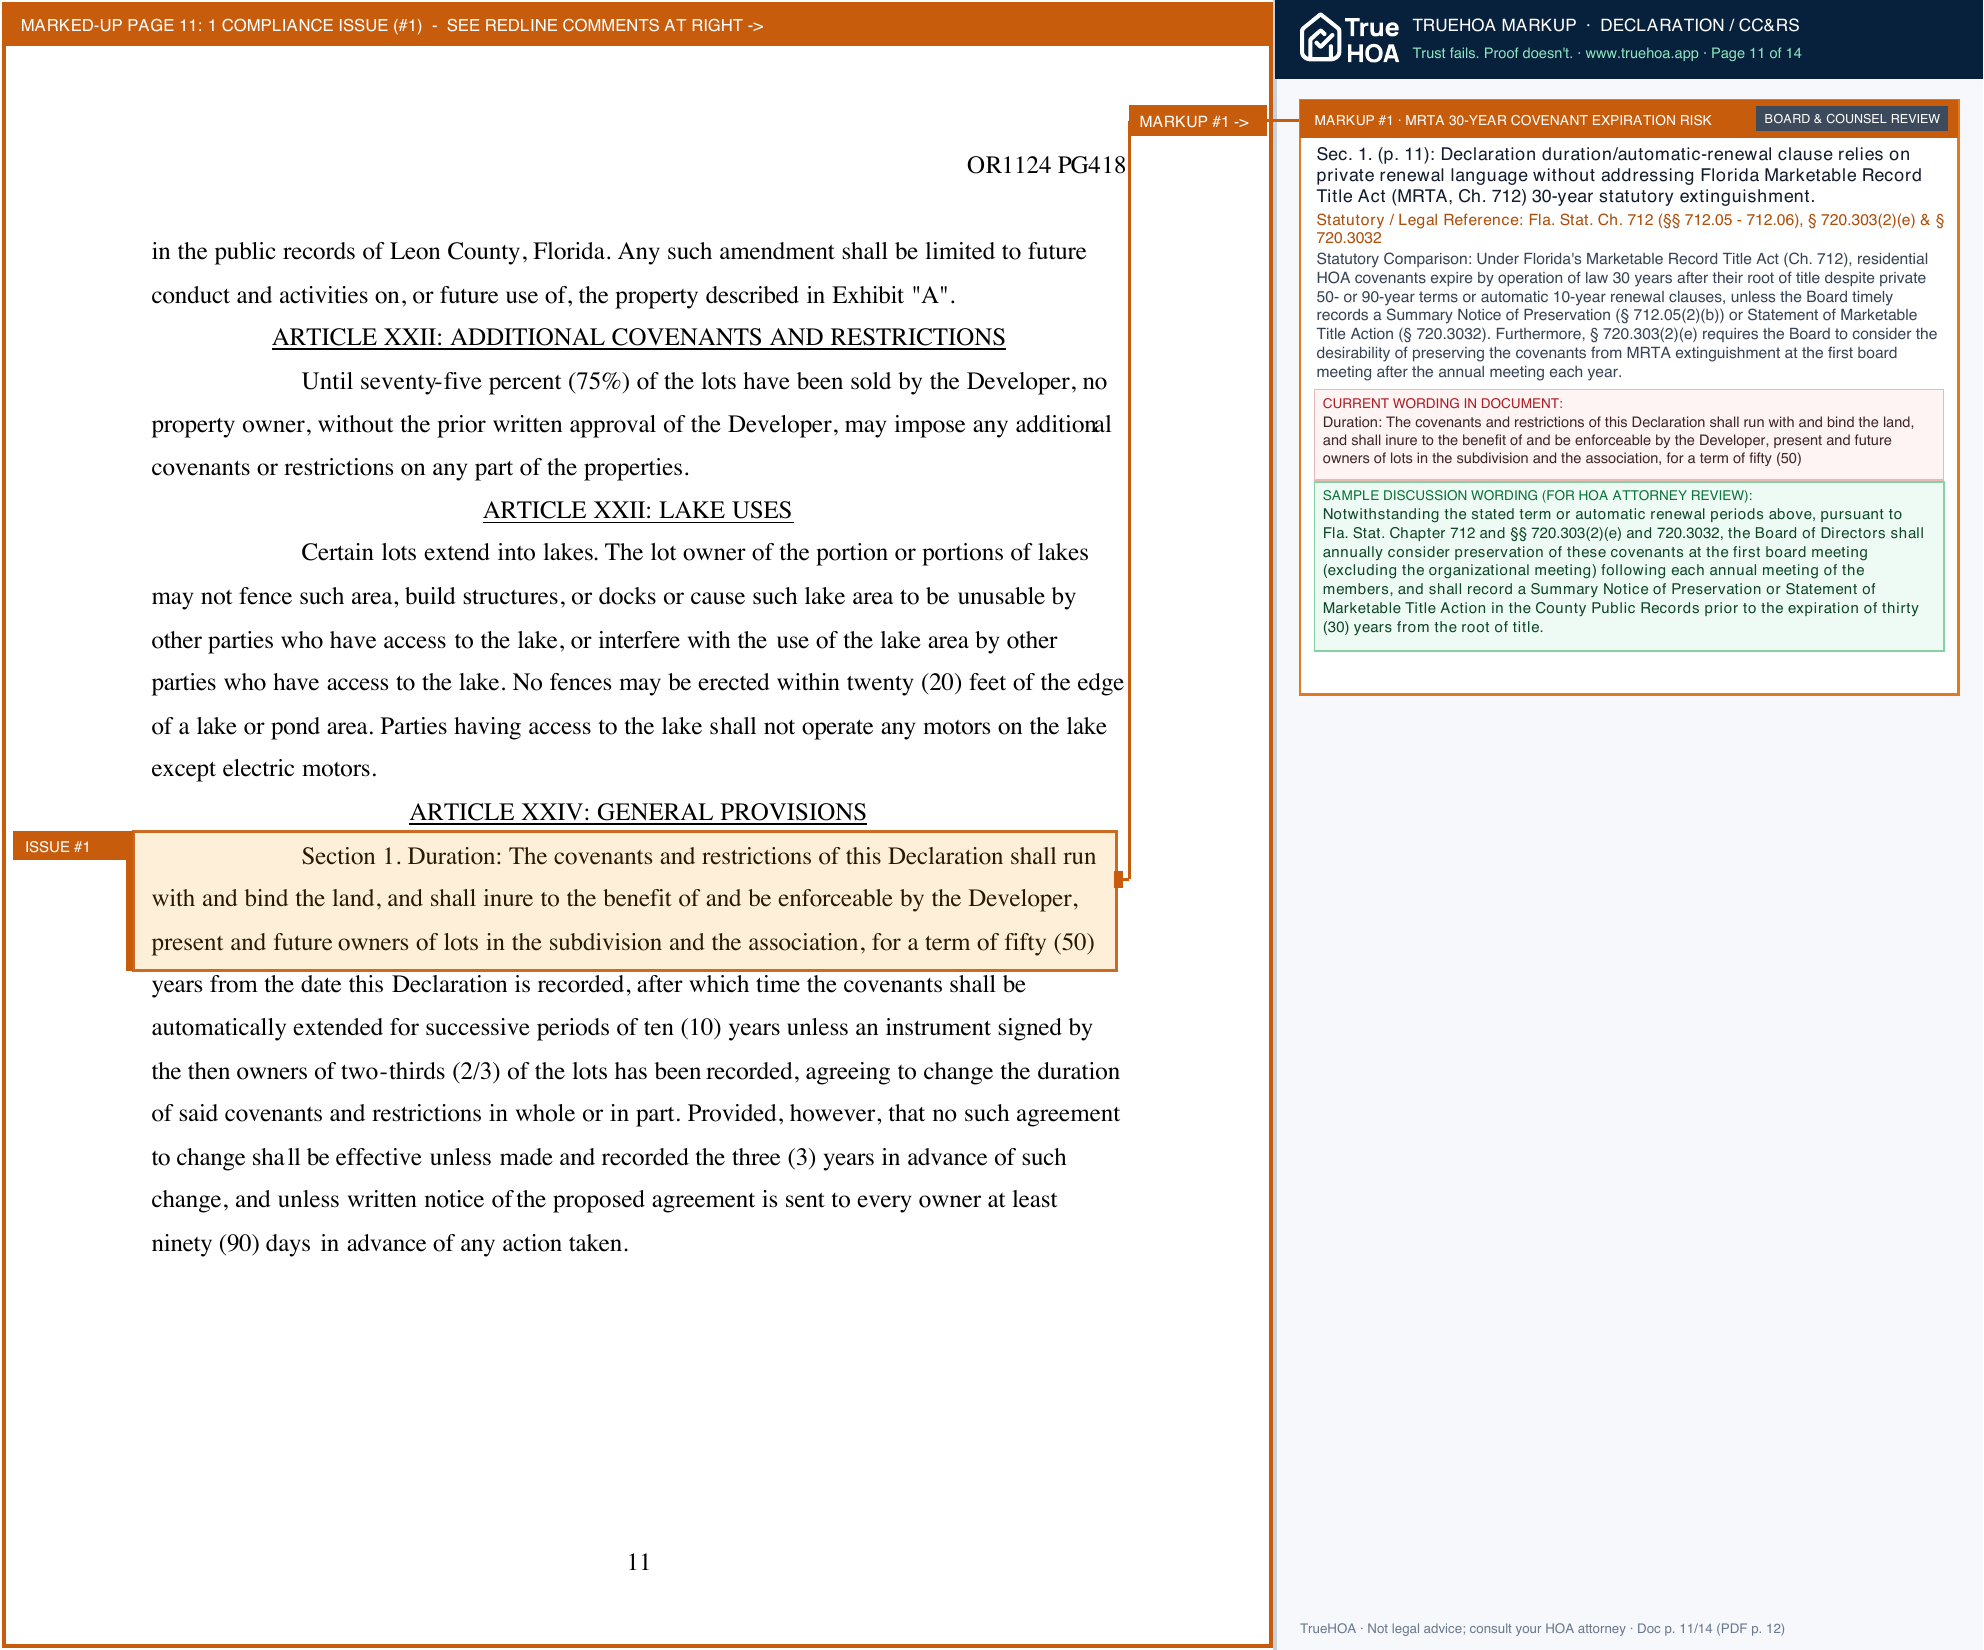Viewport: 1984px width, 1650px height.
Task: Click the Sample Discussion Wording green box
Action: (x=1628, y=566)
